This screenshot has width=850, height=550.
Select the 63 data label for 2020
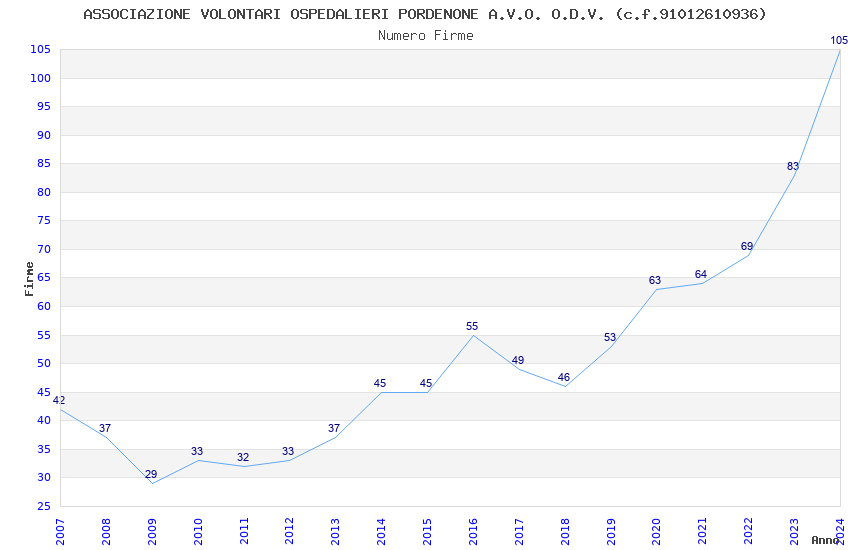655,280
